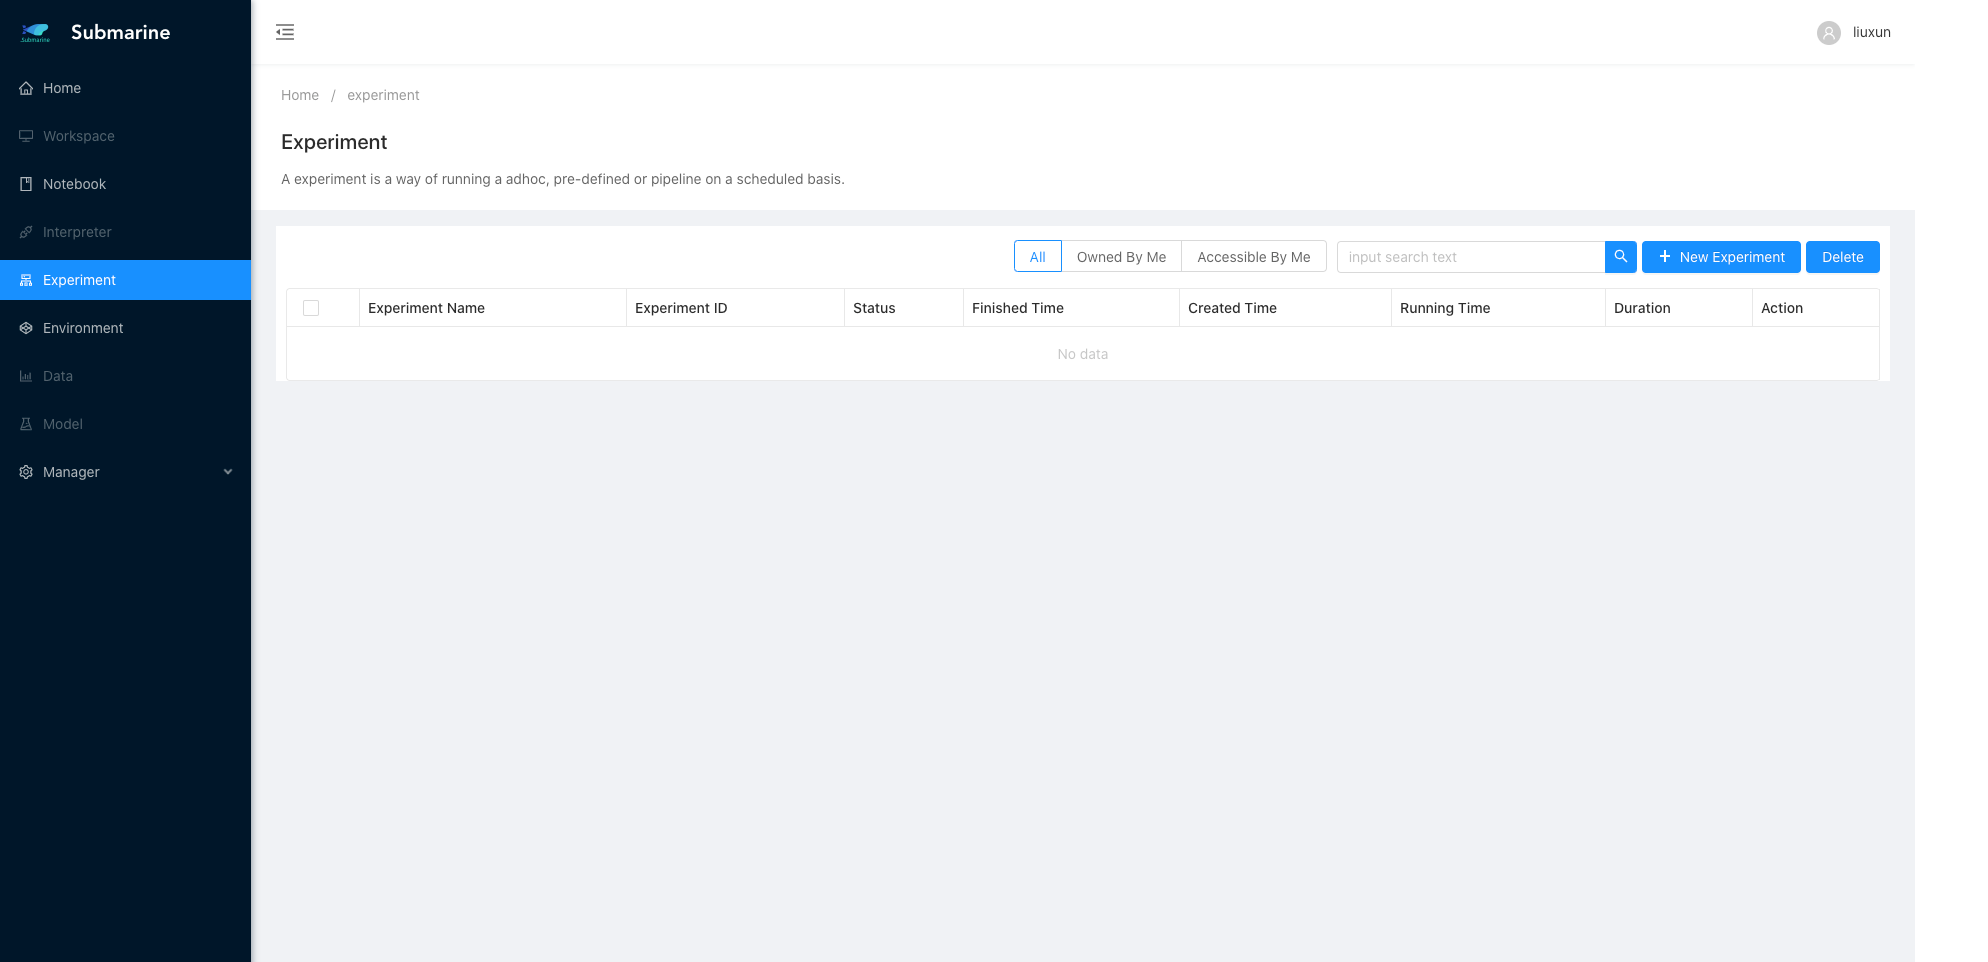Image resolution: width=1988 pixels, height=962 pixels.
Task: Open the Environment menu item
Action: point(126,328)
